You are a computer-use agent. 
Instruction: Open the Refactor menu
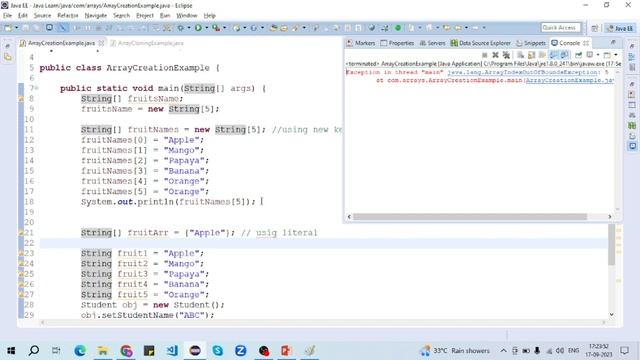point(68,16)
